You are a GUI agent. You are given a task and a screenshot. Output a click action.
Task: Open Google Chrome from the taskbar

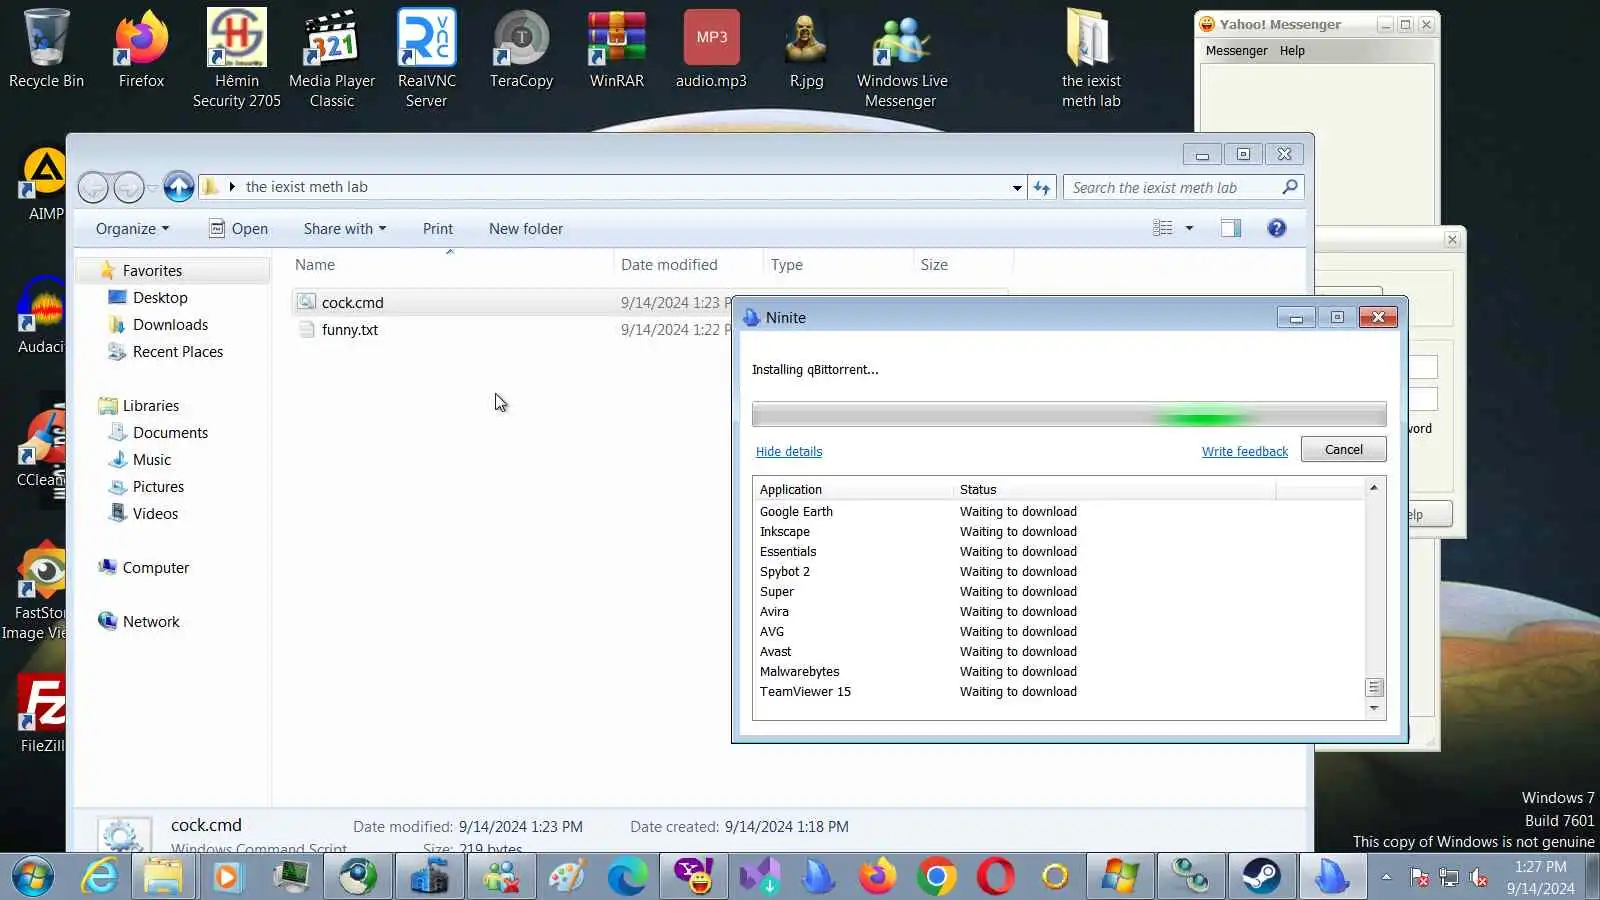pyautogui.click(x=937, y=877)
